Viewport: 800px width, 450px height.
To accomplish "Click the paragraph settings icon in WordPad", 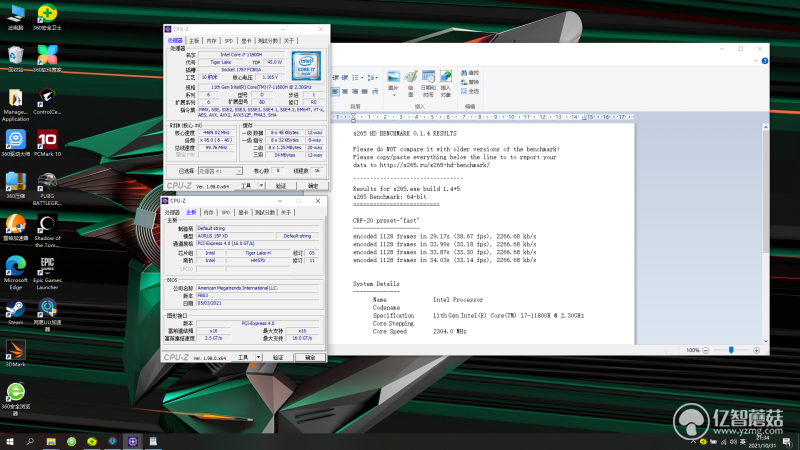I will pos(375,92).
